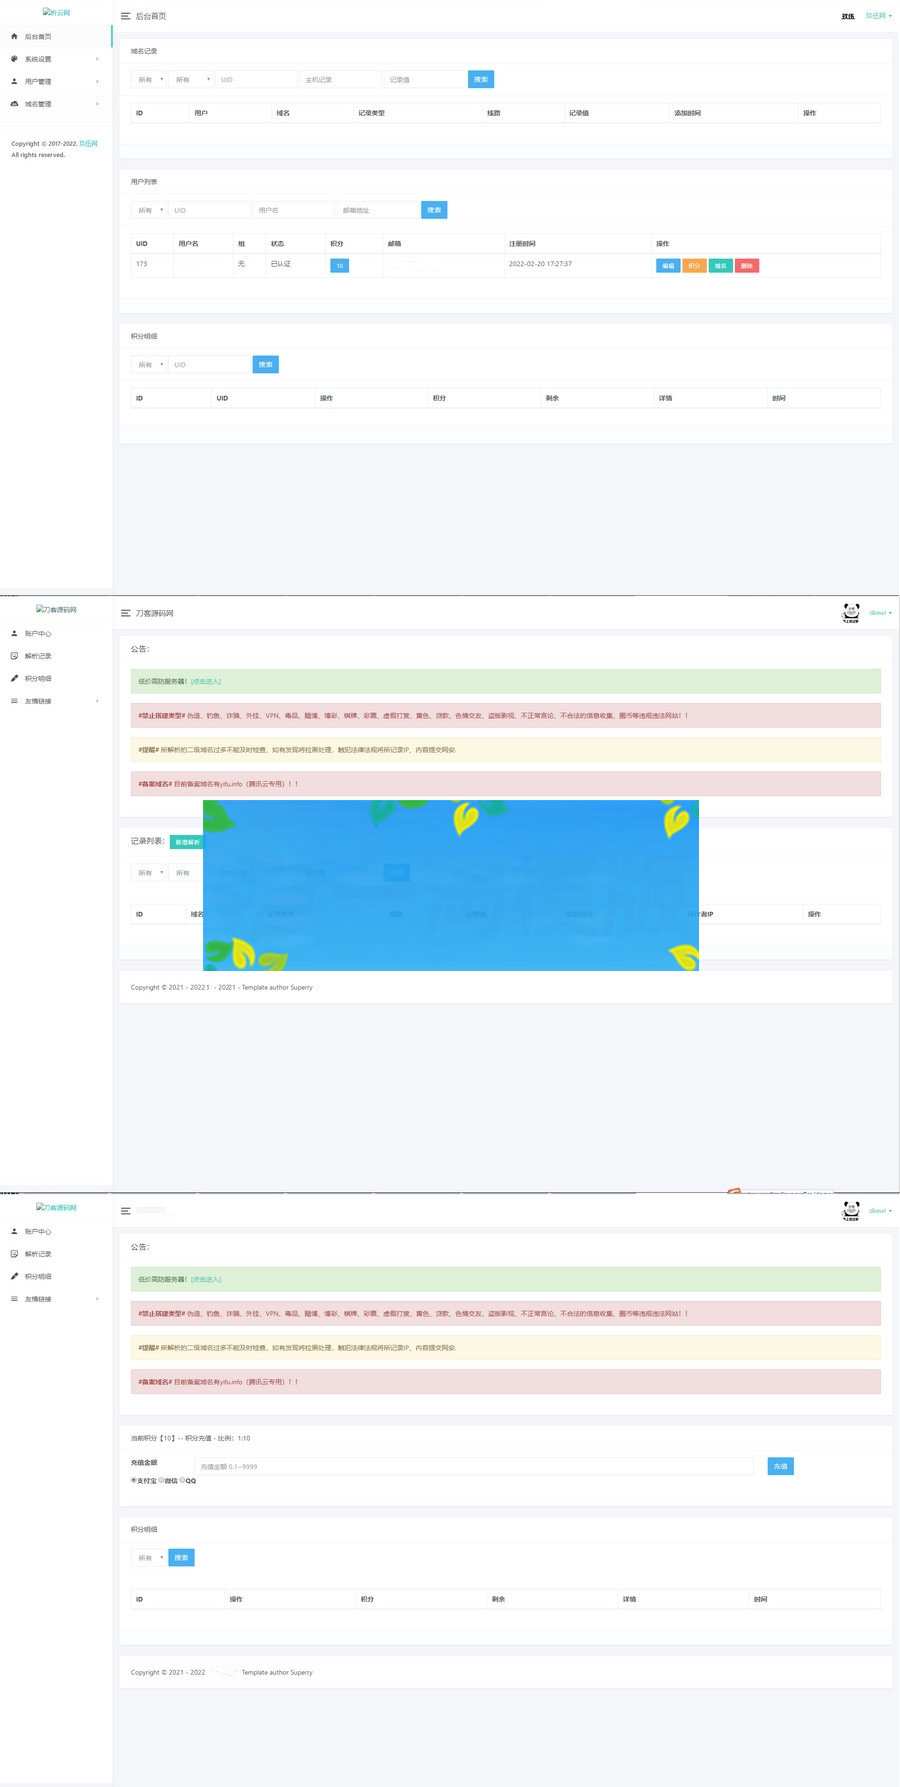The height and width of the screenshot is (1787, 900).
Task: Click the red 删除 button for user 173
Action: coord(747,266)
